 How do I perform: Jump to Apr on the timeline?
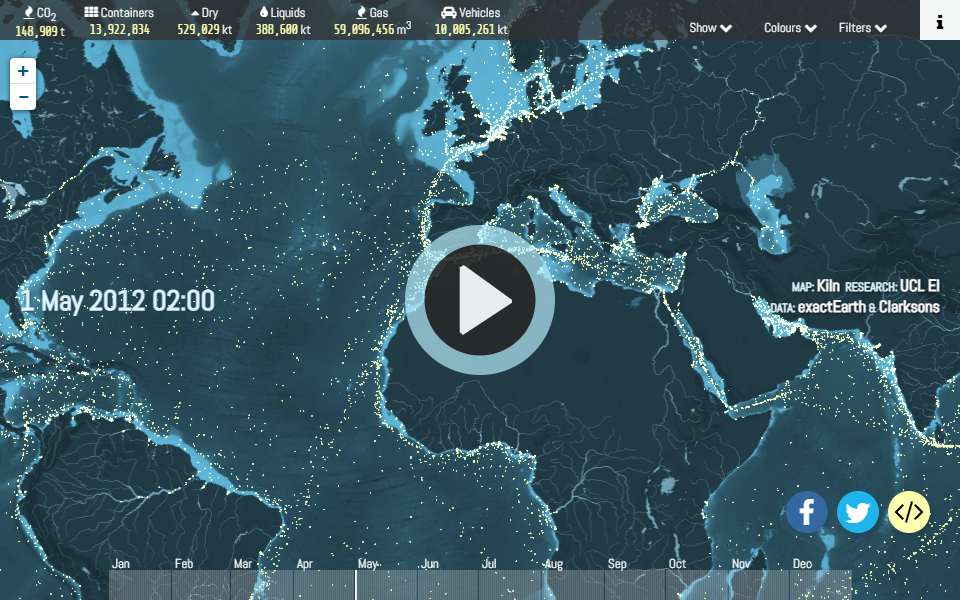pos(304,563)
